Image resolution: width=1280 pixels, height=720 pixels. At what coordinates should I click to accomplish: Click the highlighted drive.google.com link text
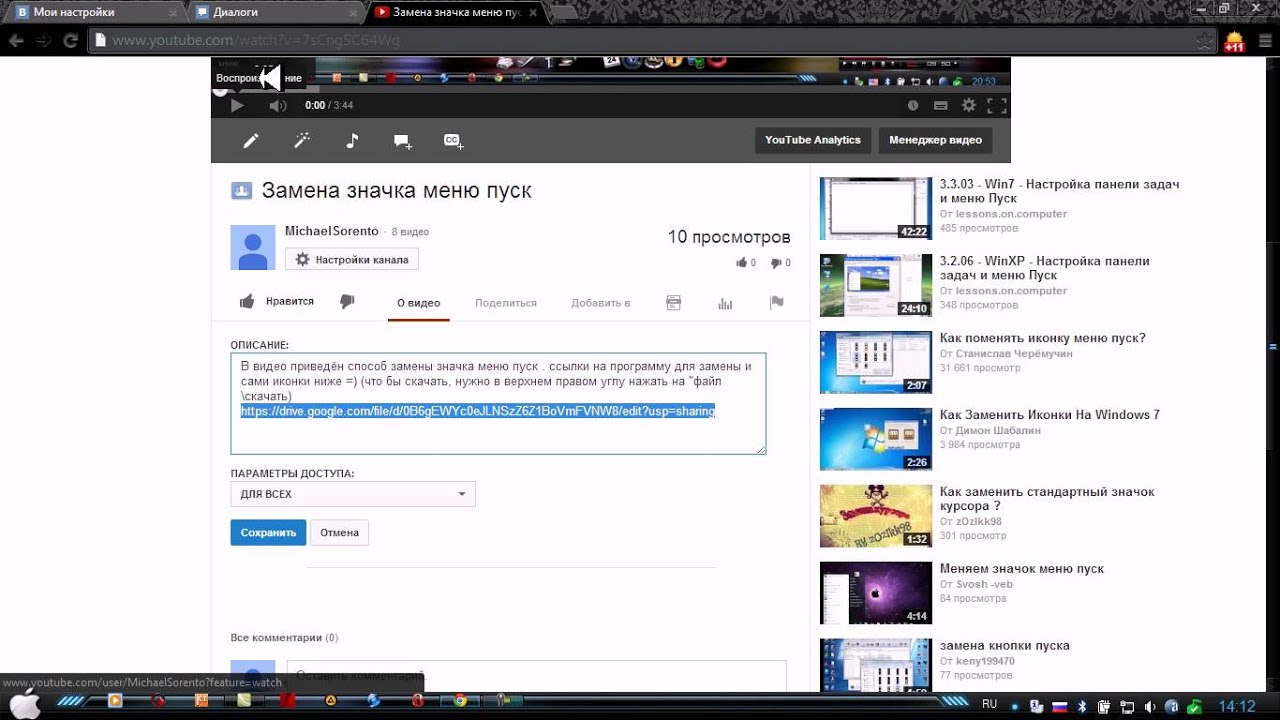tap(477, 411)
